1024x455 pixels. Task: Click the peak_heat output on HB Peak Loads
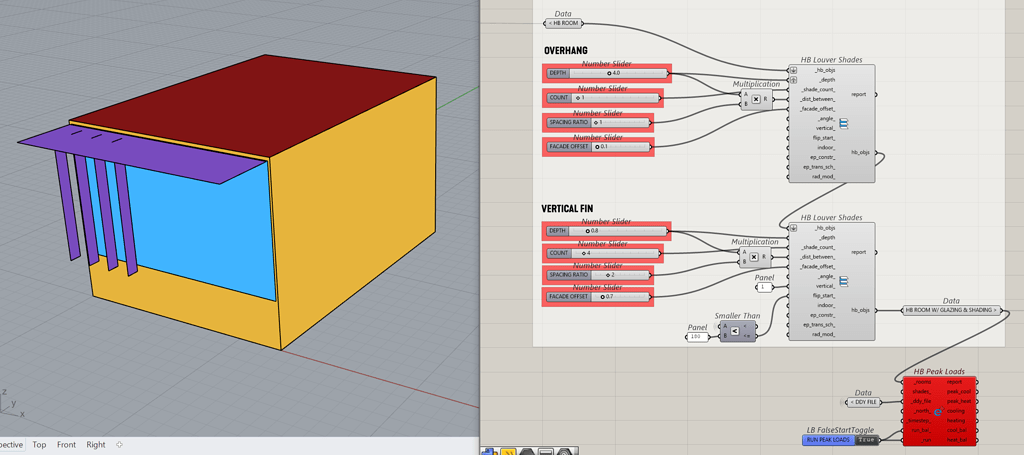(959, 401)
